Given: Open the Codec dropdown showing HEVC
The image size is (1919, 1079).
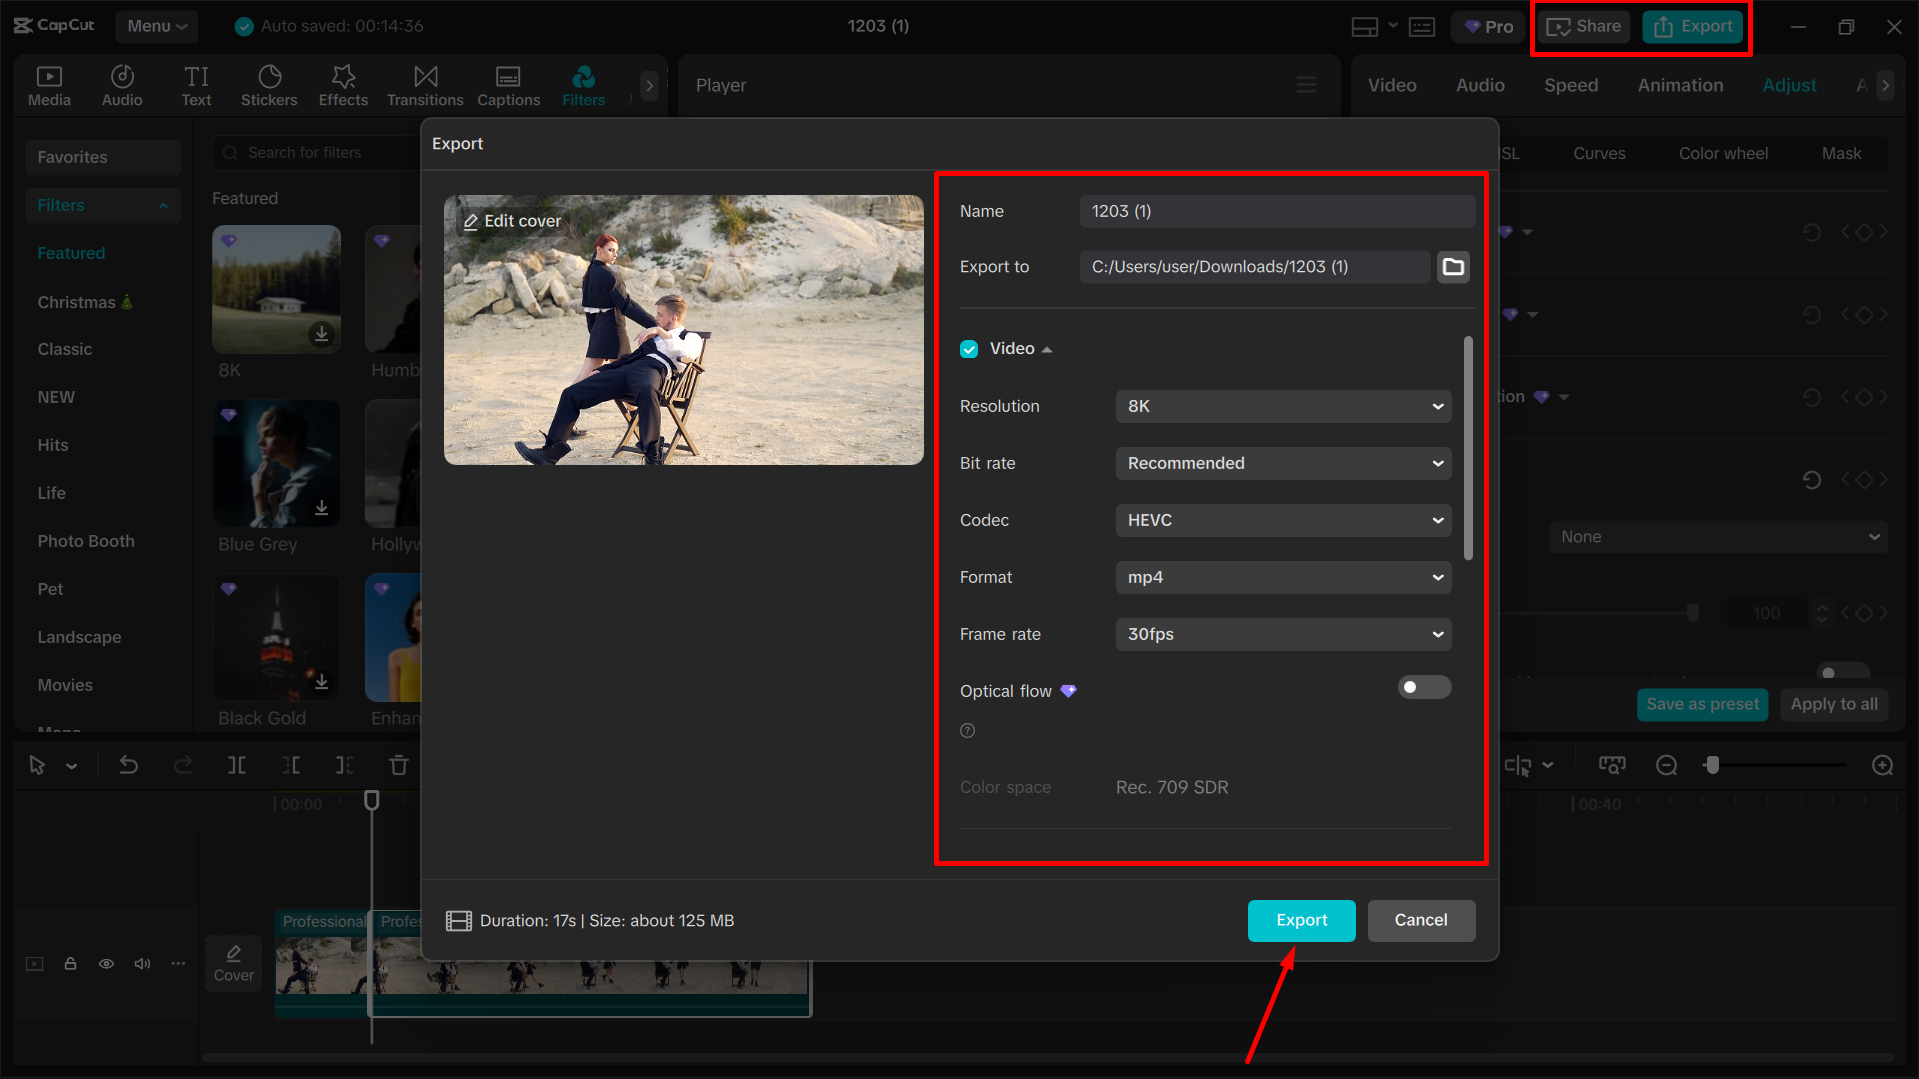Looking at the screenshot, I should tap(1283, 520).
